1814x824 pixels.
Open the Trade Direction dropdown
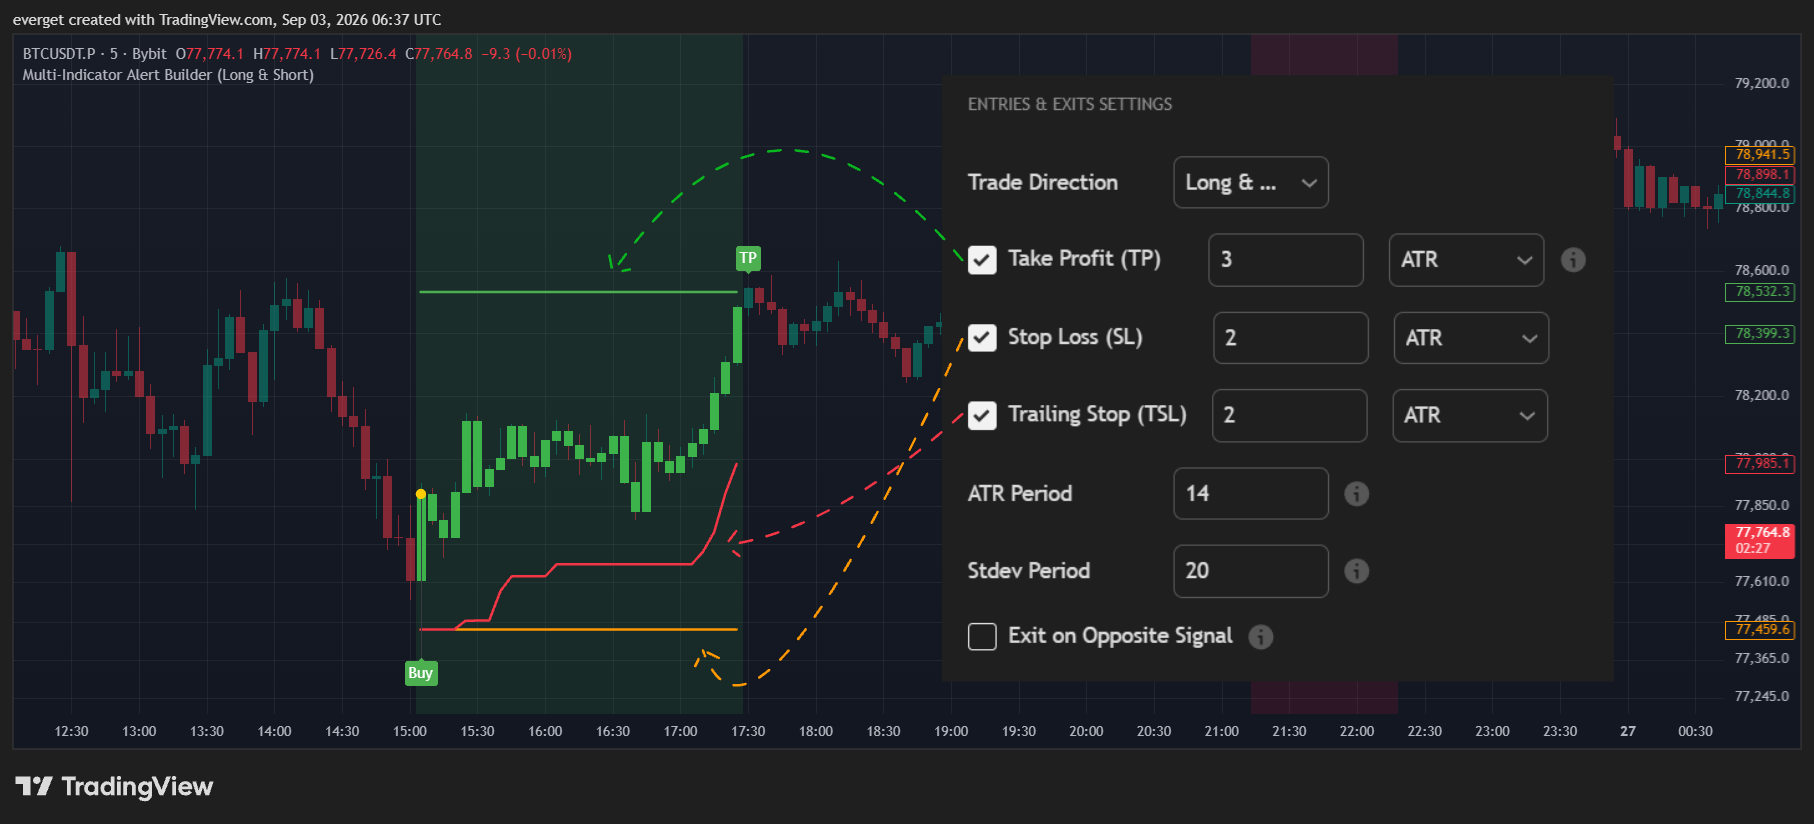[x=1251, y=183]
